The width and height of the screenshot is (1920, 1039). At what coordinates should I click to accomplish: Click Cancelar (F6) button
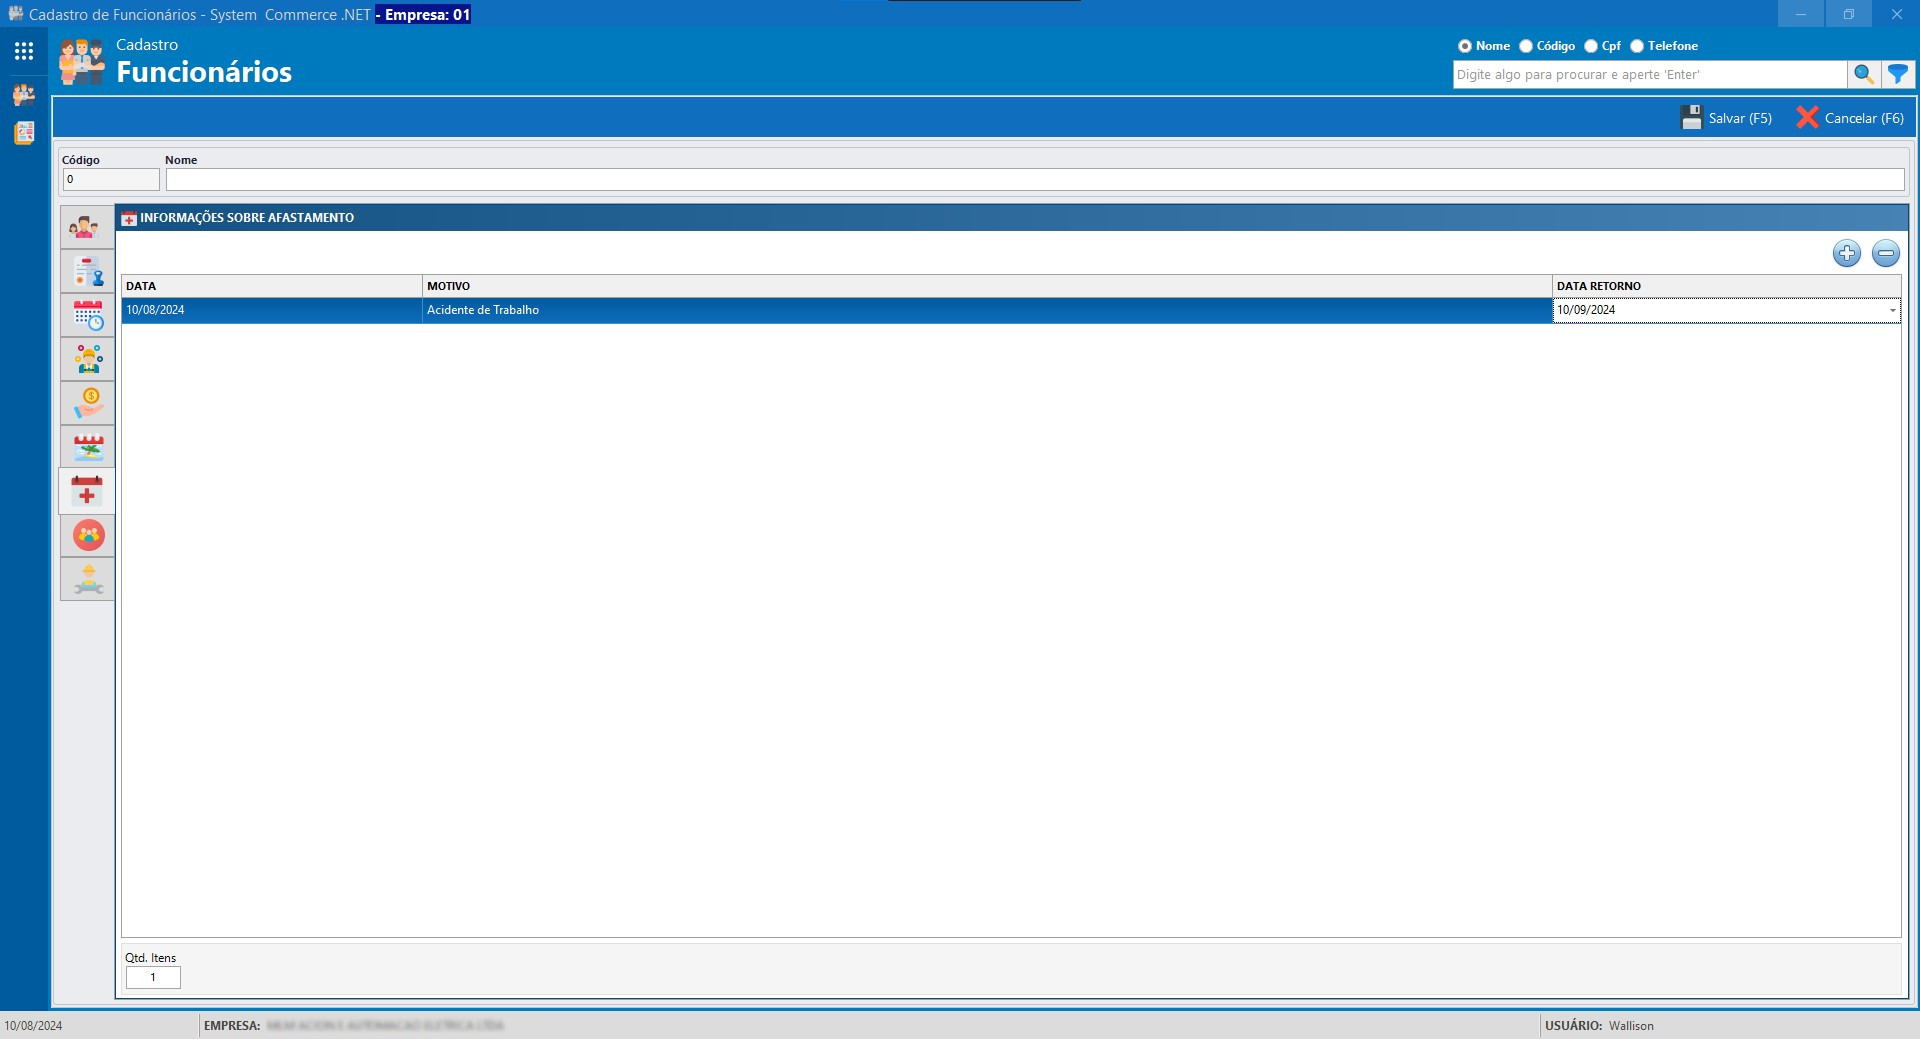pos(1850,118)
